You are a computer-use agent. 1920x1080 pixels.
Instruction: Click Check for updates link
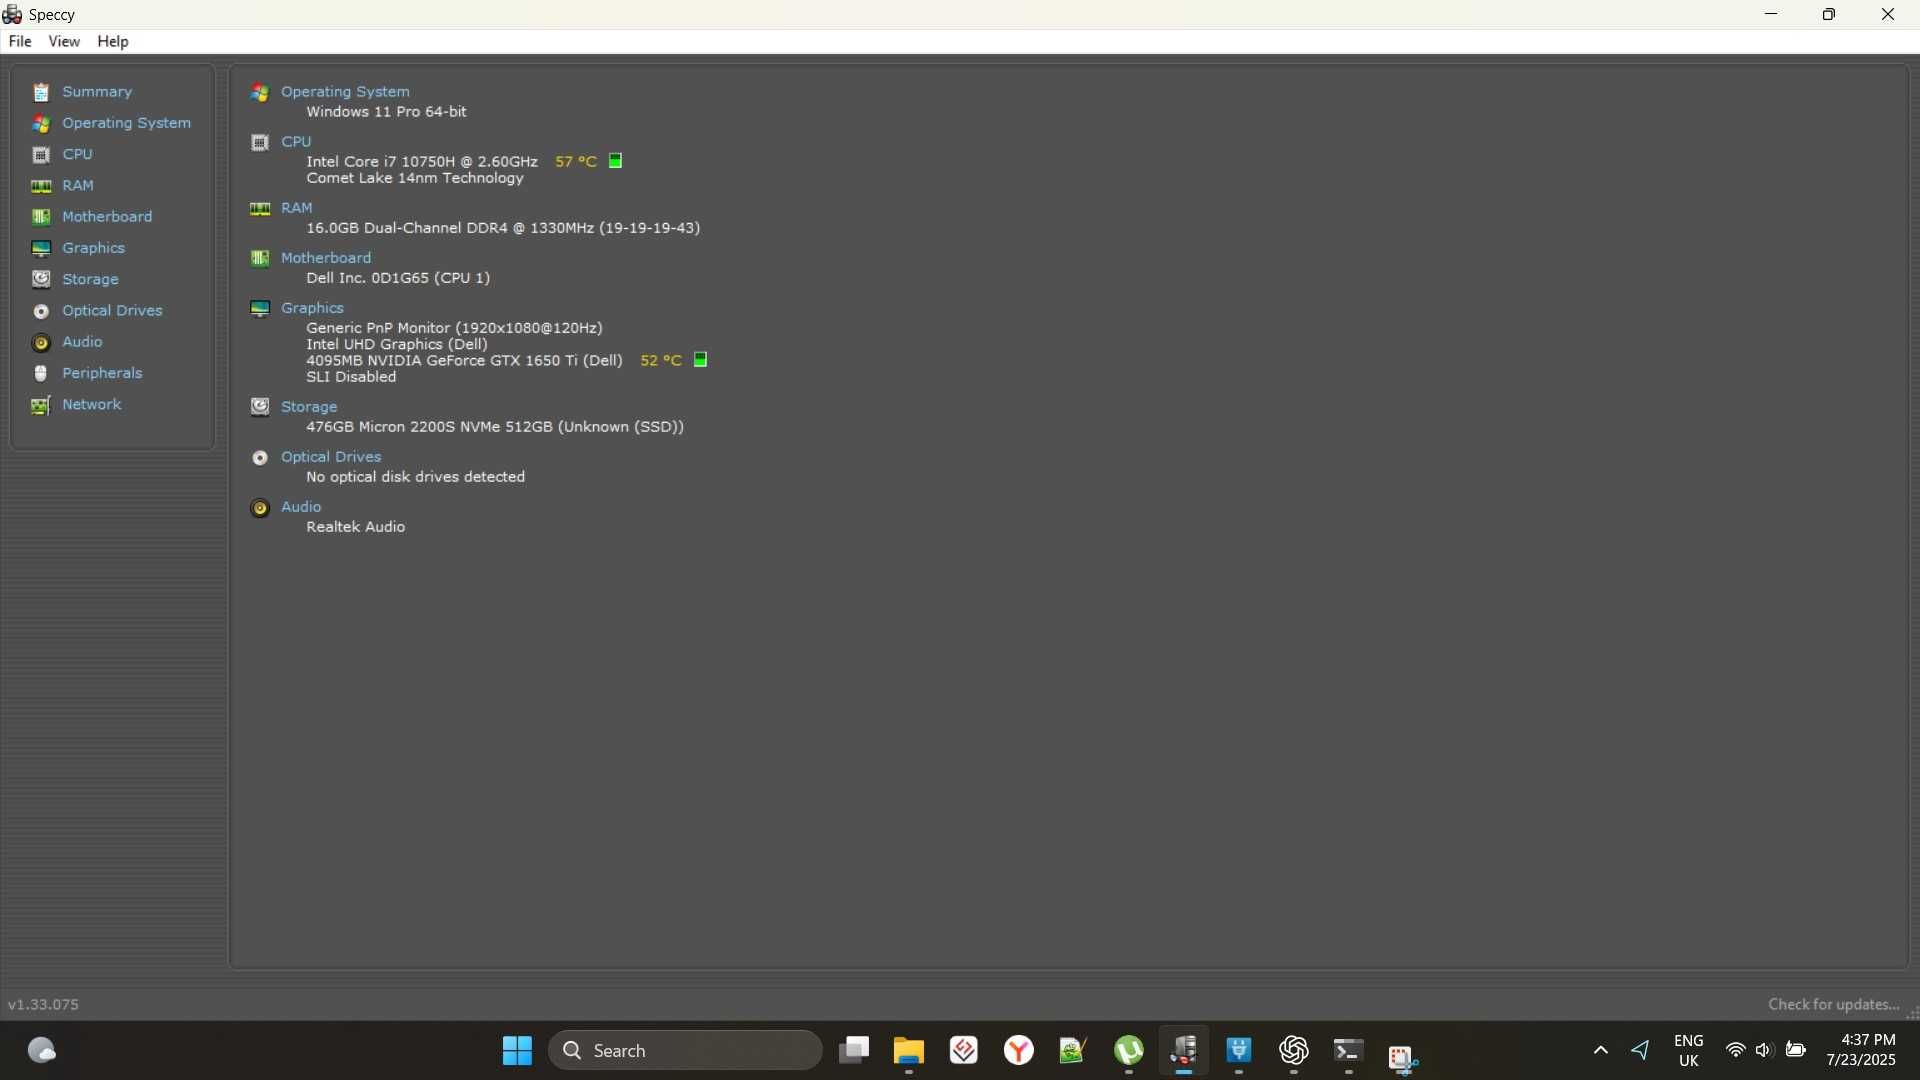point(1833,1005)
